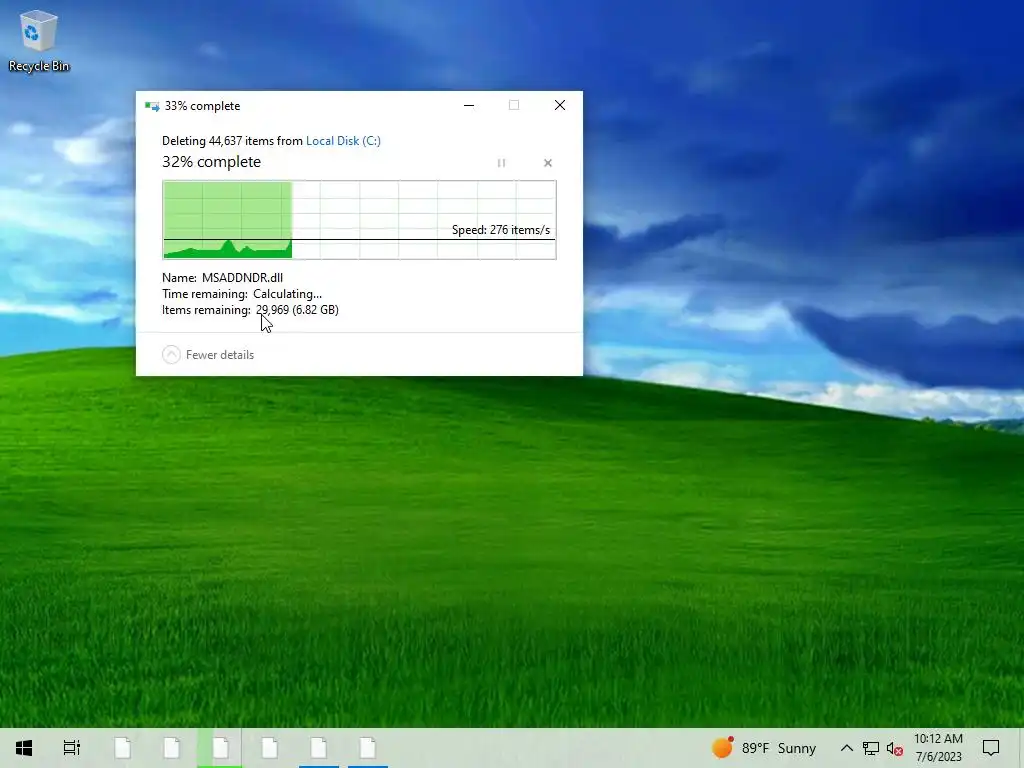This screenshot has height=768, width=1024.
Task: Click the Name: MSADDNDR.dll text
Action: coord(223,278)
